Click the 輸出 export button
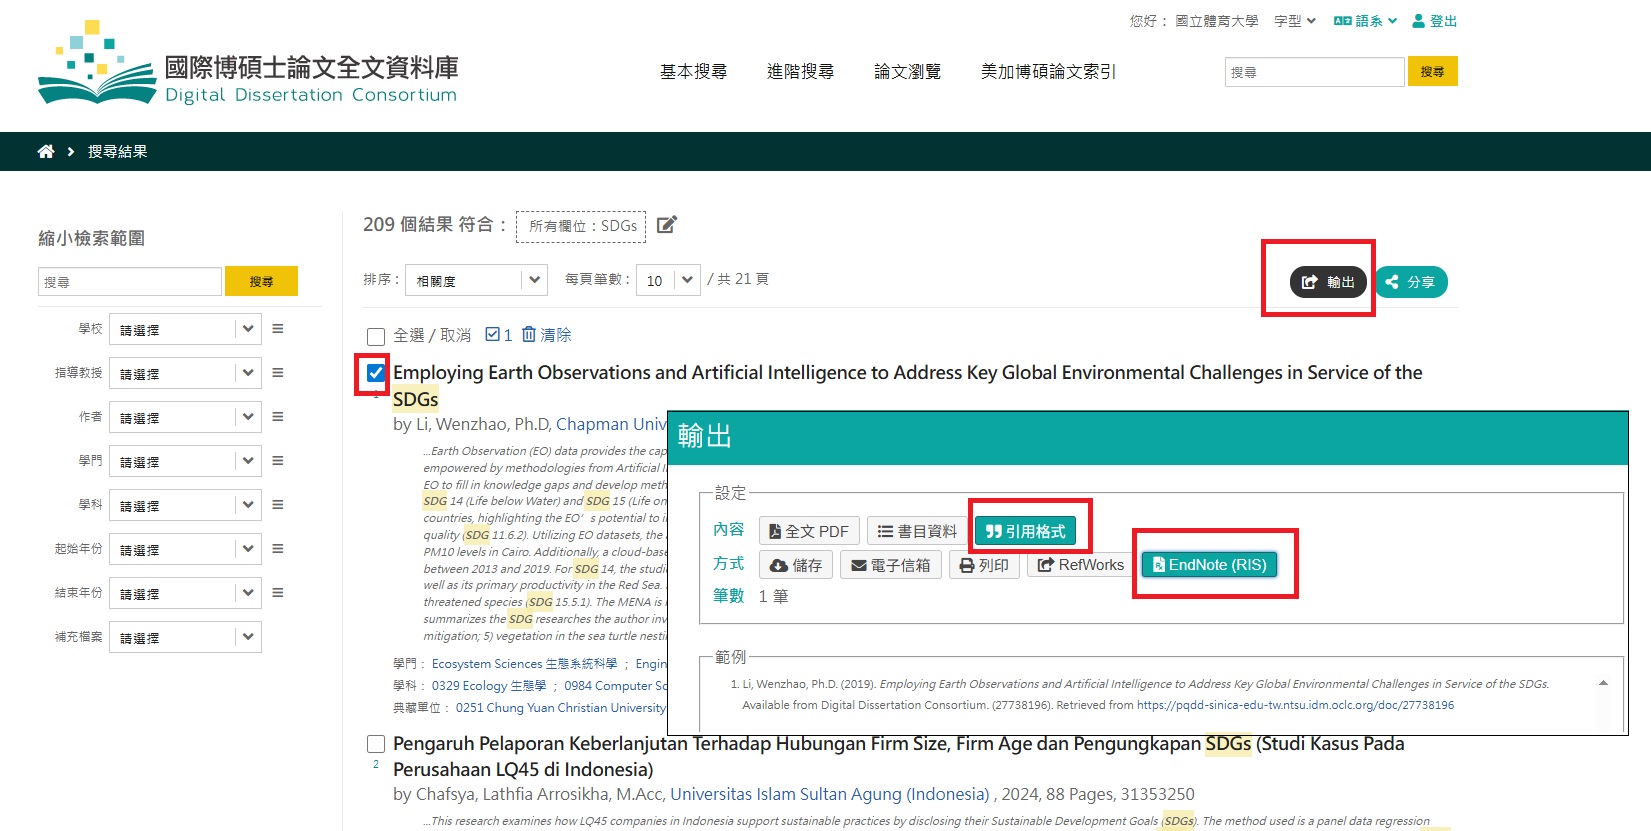The height and width of the screenshot is (831, 1651). coord(1327,282)
